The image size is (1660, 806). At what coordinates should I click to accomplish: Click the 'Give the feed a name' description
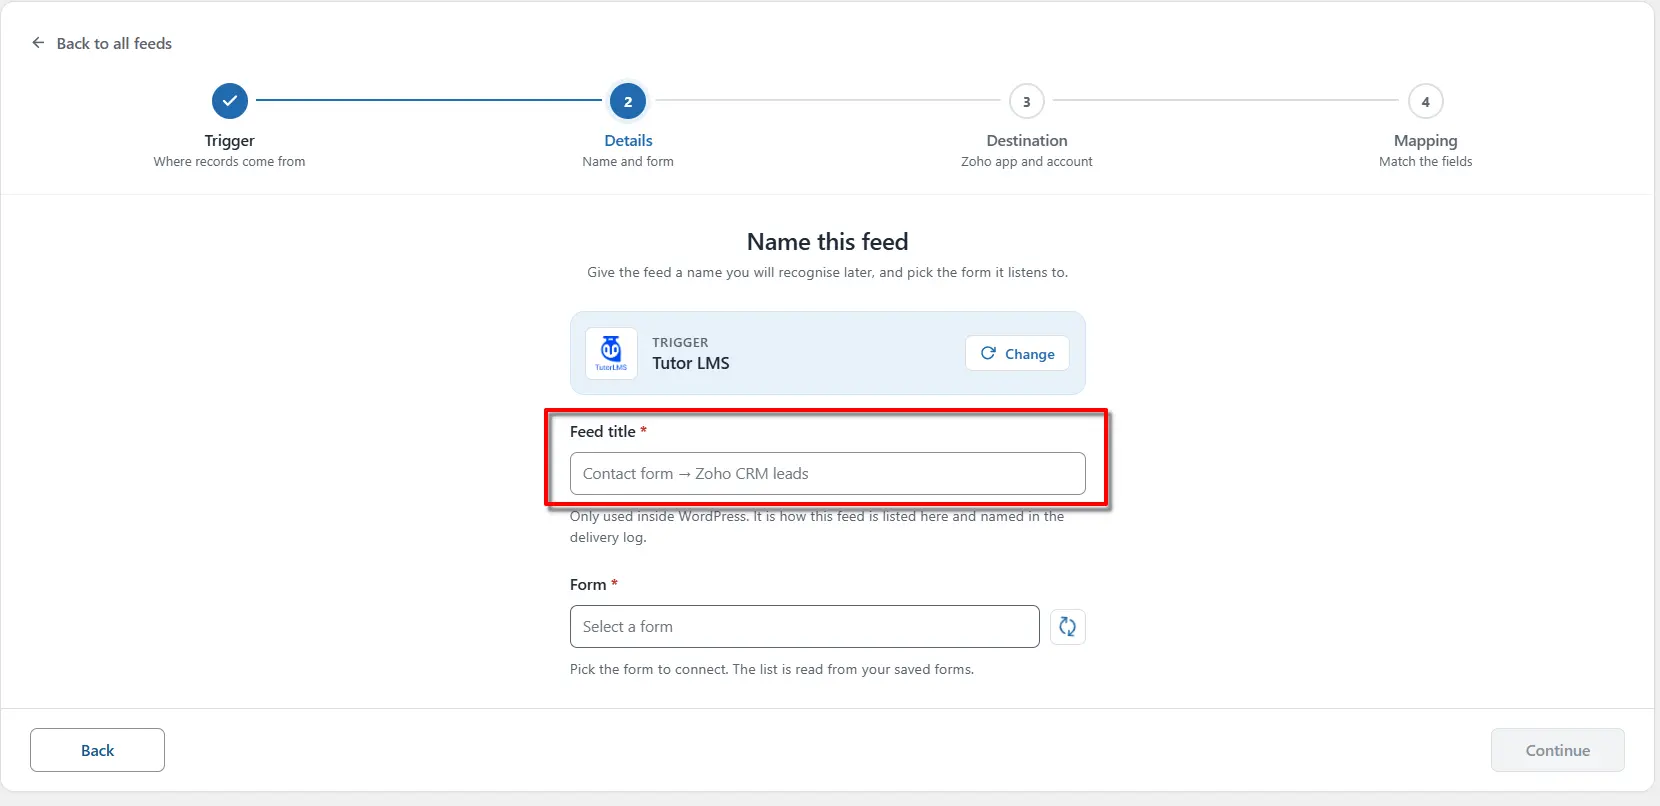(827, 272)
